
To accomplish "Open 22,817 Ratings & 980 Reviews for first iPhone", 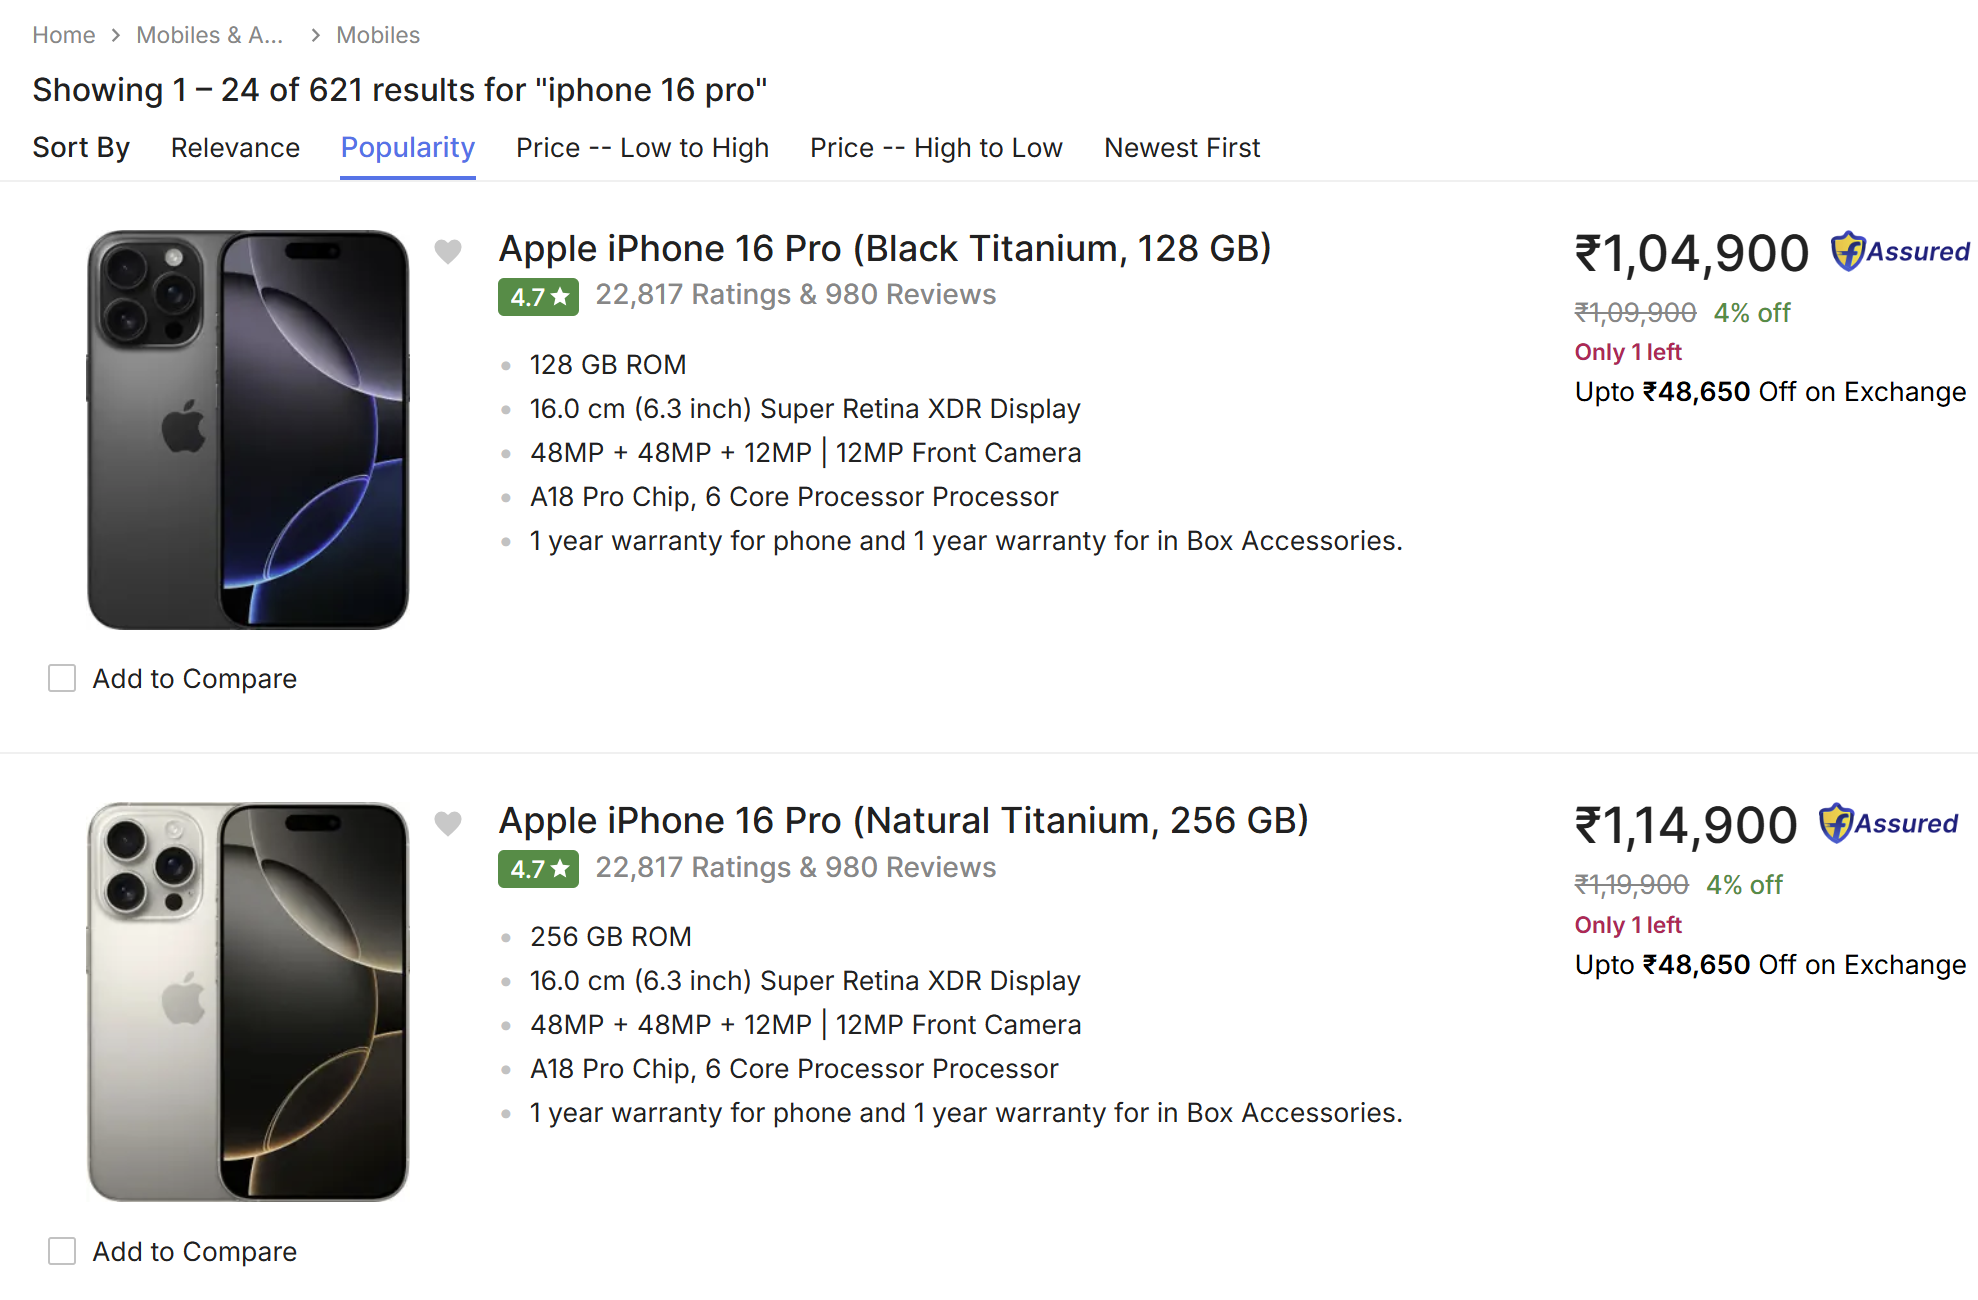I will click(x=795, y=294).
